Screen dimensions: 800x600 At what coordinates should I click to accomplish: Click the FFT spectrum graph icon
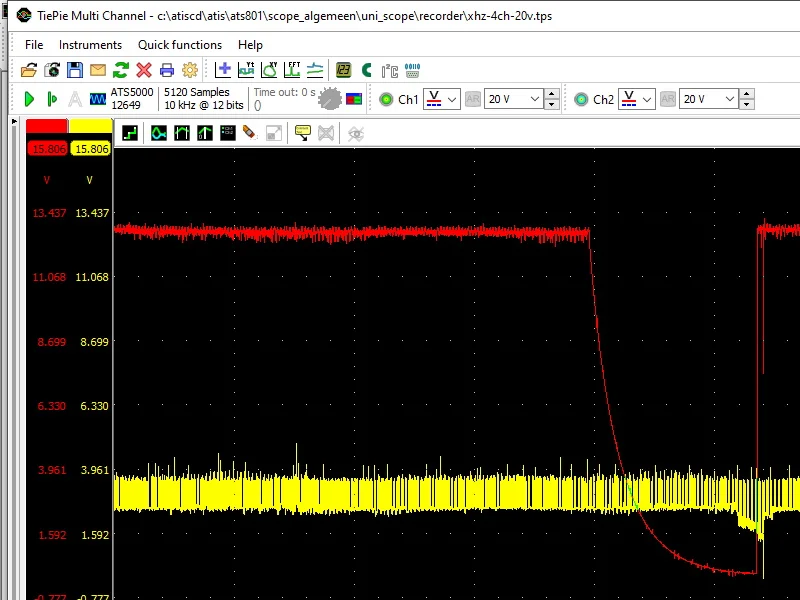(292, 70)
